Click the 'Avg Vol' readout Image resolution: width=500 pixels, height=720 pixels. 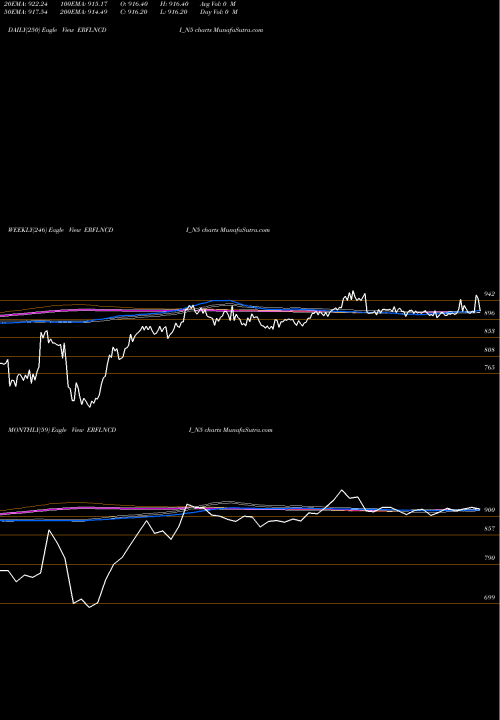coord(218,3)
